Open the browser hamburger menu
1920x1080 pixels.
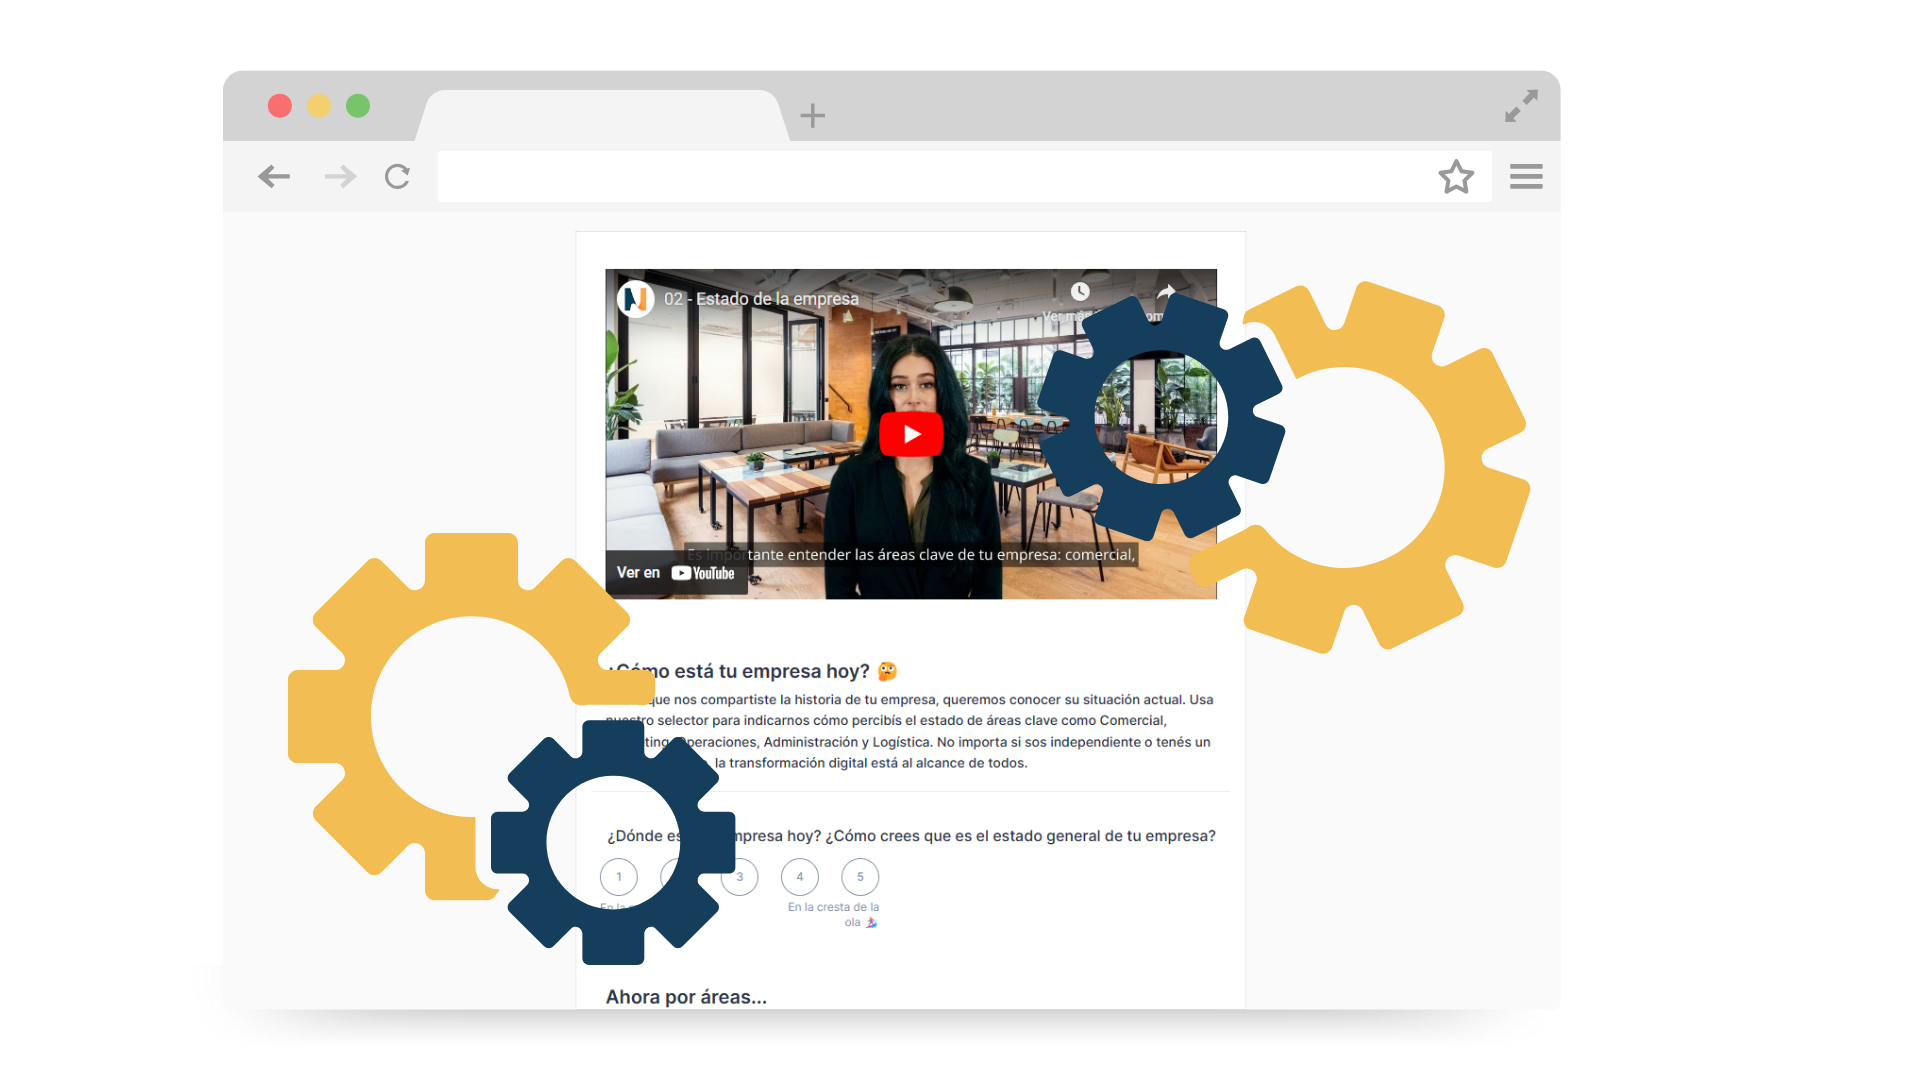[1526, 177]
